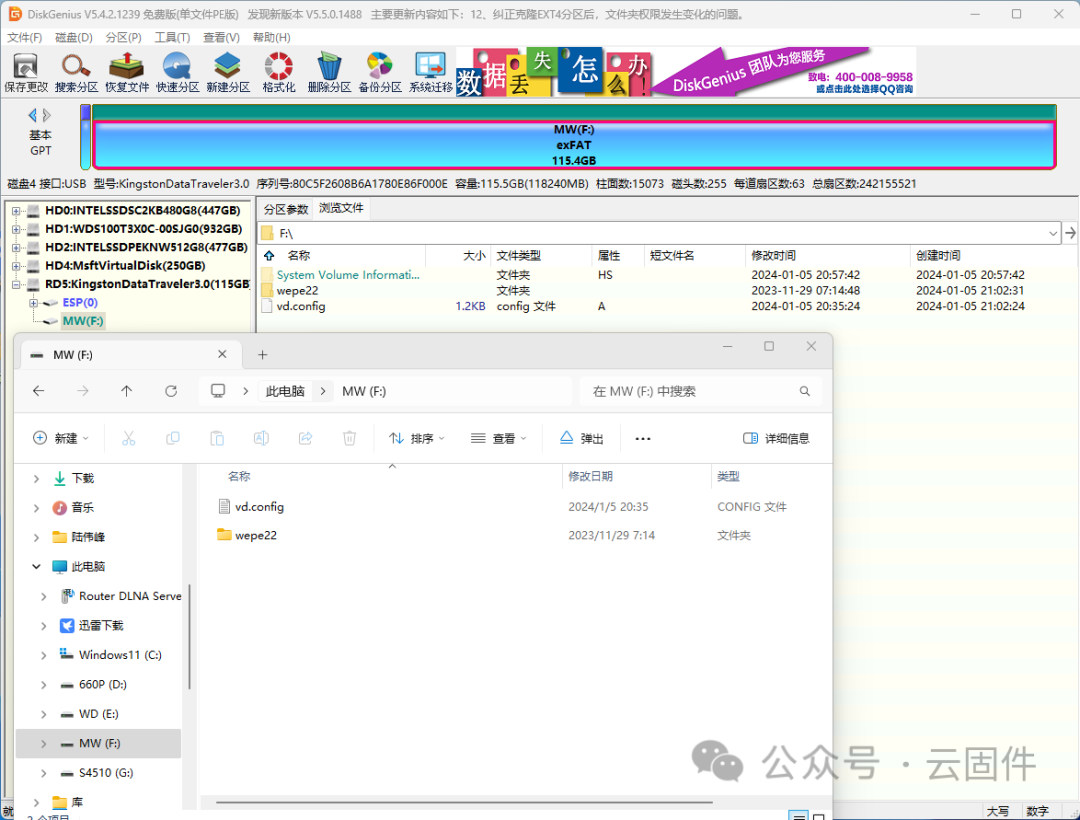Switch to the 浏览文件 tab
This screenshot has width=1080, height=820.
click(x=341, y=208)
